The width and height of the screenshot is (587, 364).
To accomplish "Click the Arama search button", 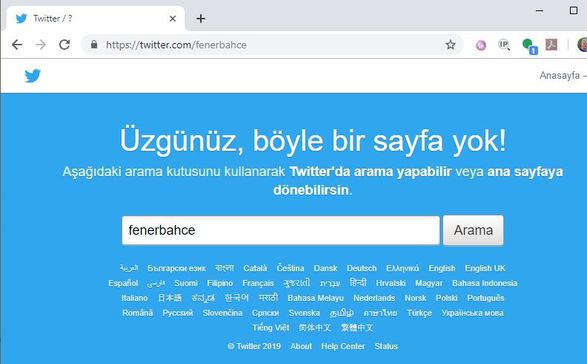I will (x=473, y=230).
